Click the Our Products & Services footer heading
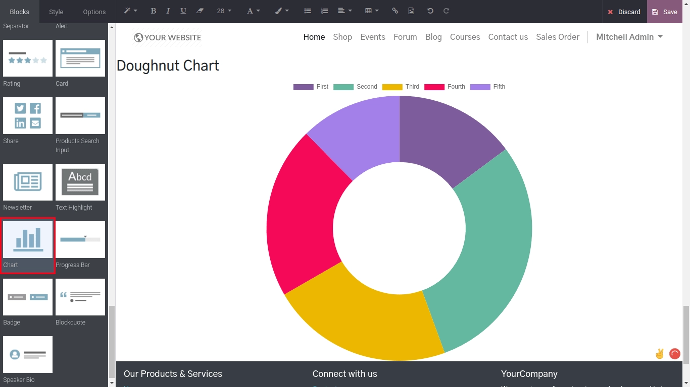 coord(172,374)
